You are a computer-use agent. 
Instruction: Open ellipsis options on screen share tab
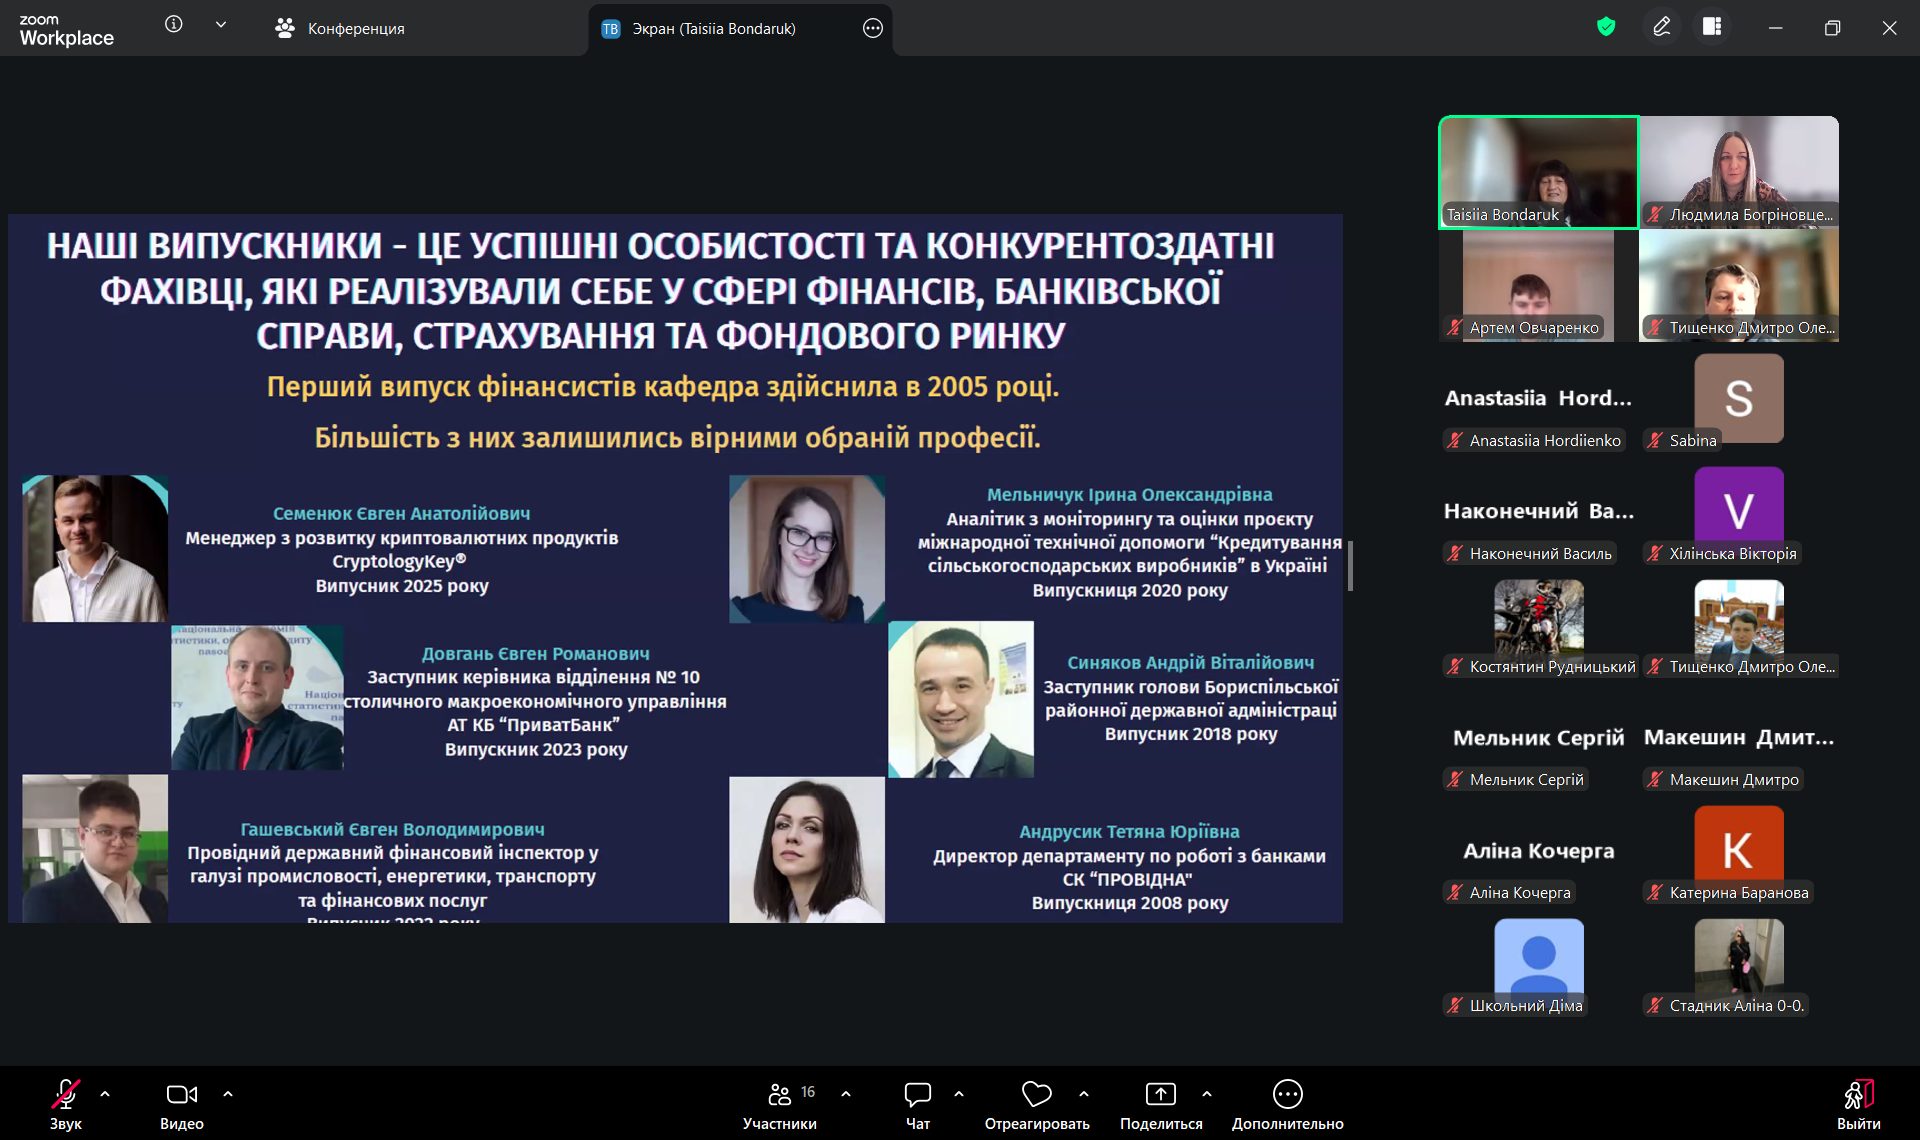point(872,28)
